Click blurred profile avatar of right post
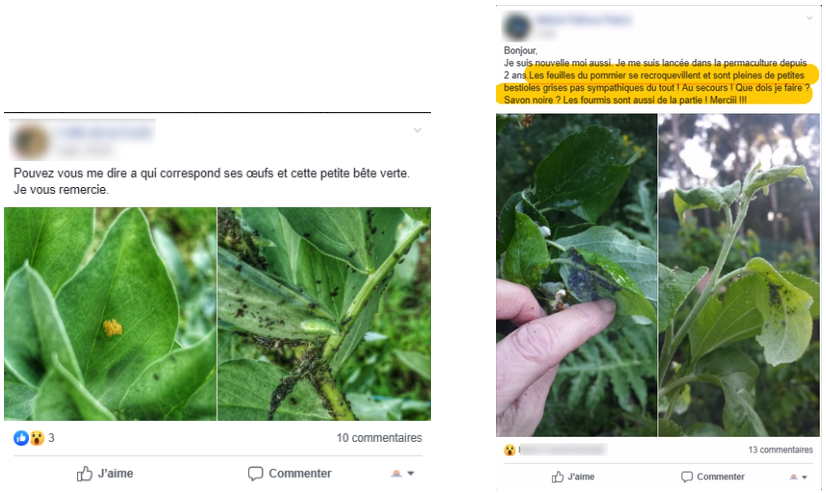Viewport: 826px width, 493px height. pos(517,26)
